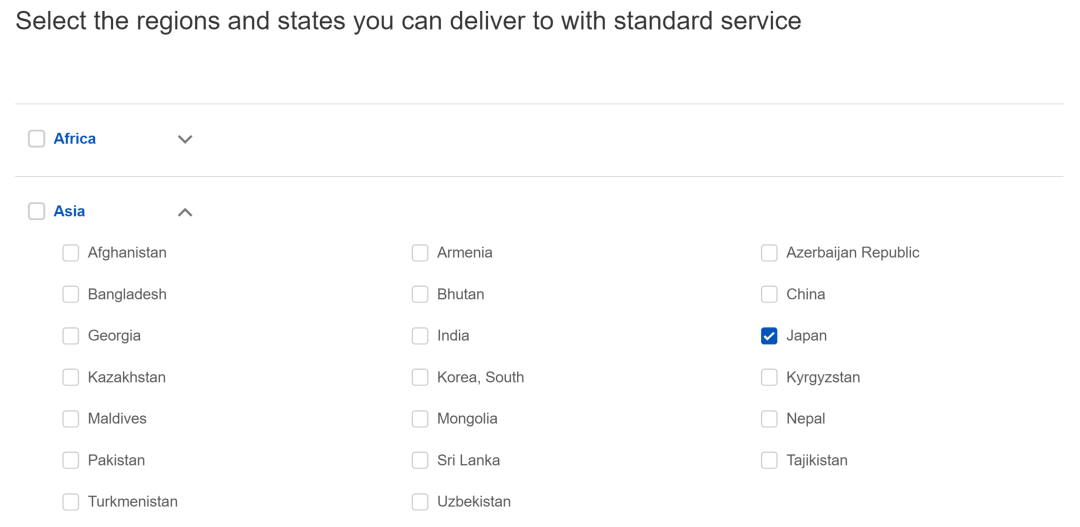Enable delivery to Nepal

(x=769, y=419)
